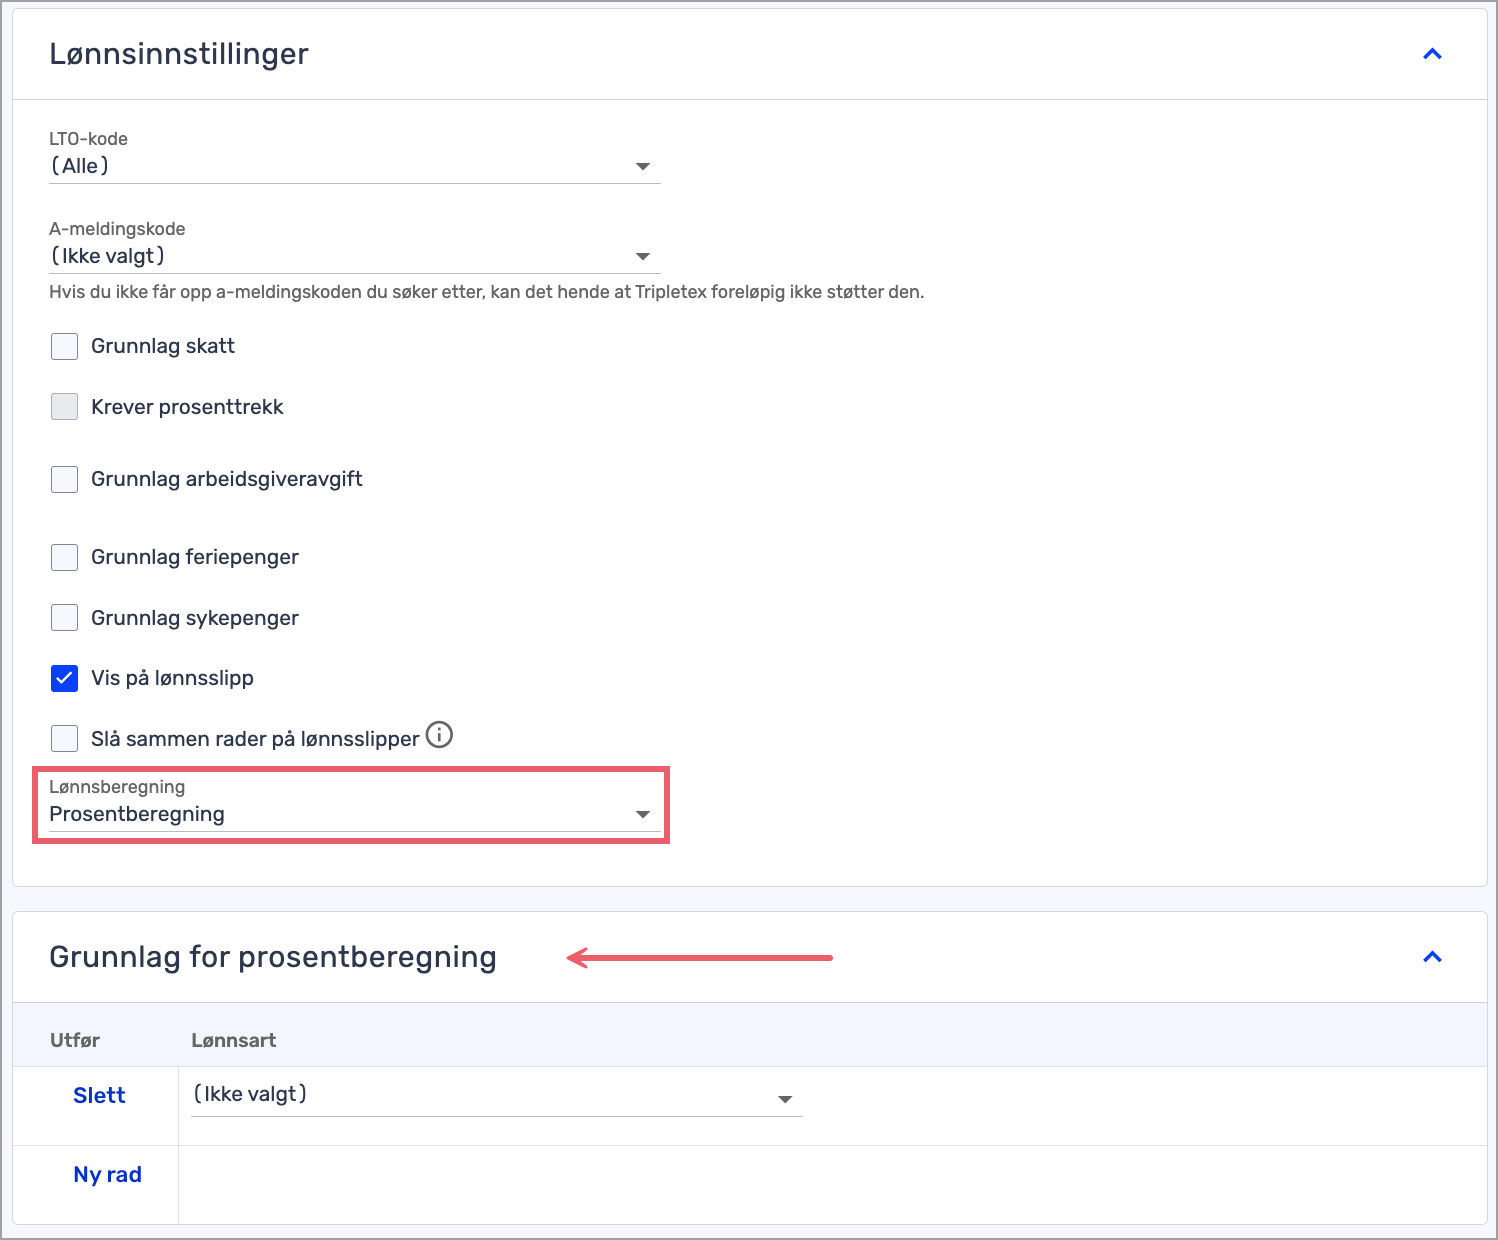Click the Lønnsart column header
1498x1240 pixels.
(233, 1040)
